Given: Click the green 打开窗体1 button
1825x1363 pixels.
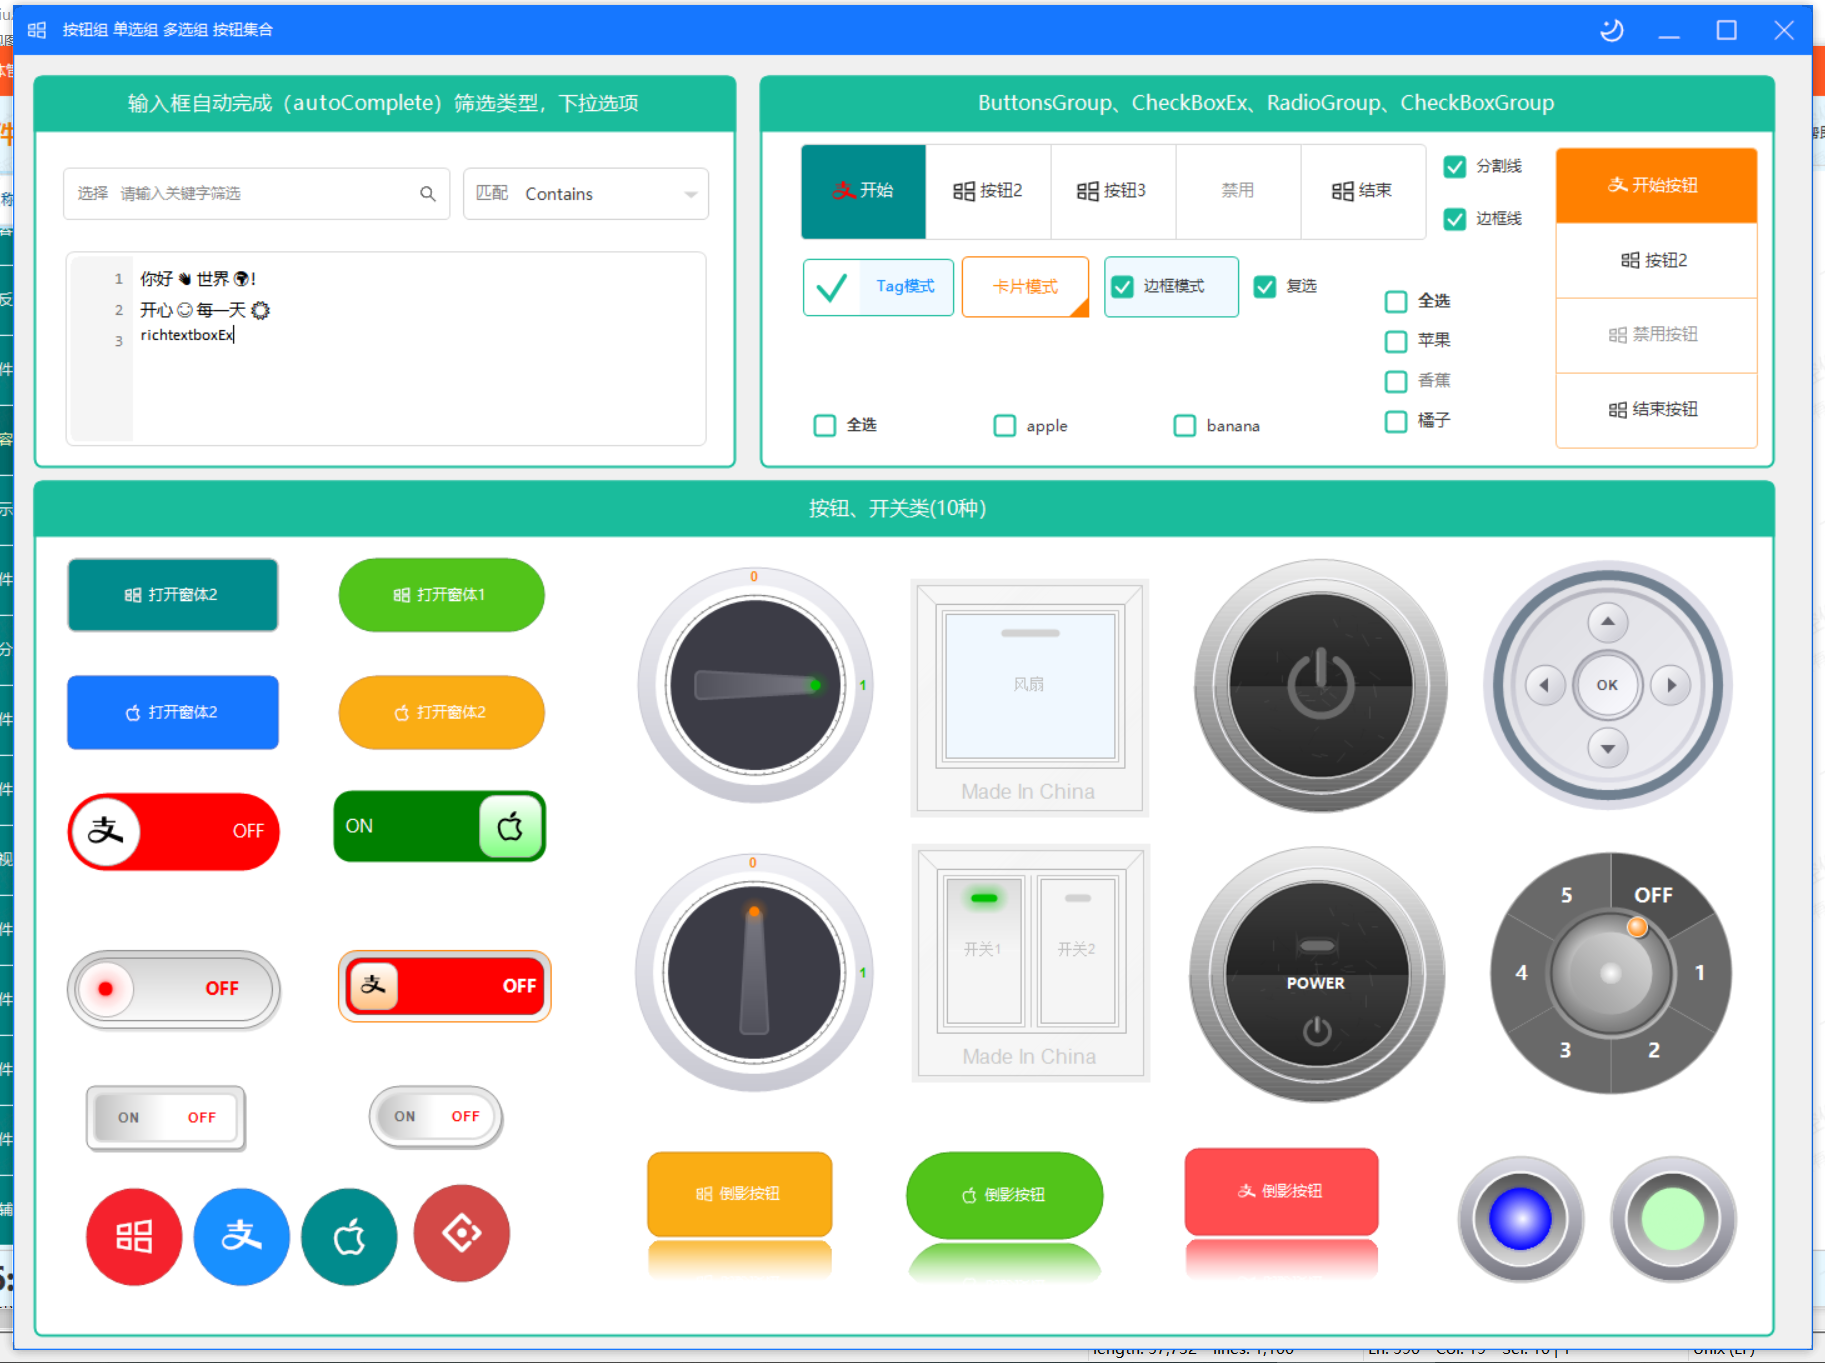Looking at the screenshot, I should tap(442, 595).
